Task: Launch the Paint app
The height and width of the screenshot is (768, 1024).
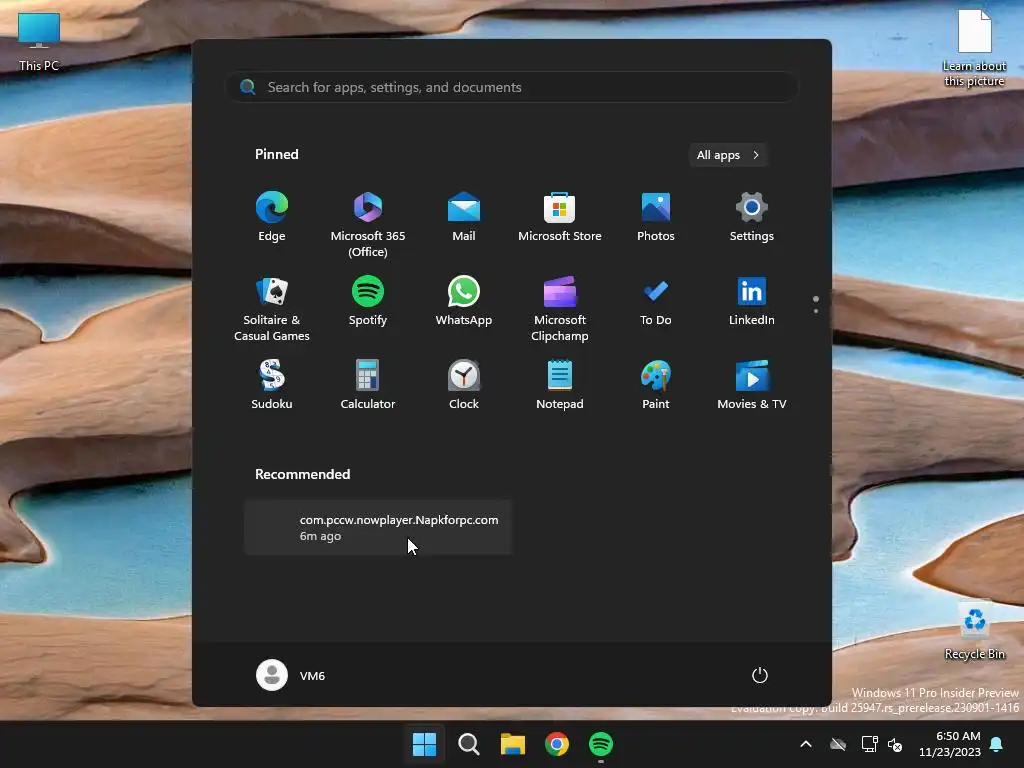Action: tap(656, 385)
